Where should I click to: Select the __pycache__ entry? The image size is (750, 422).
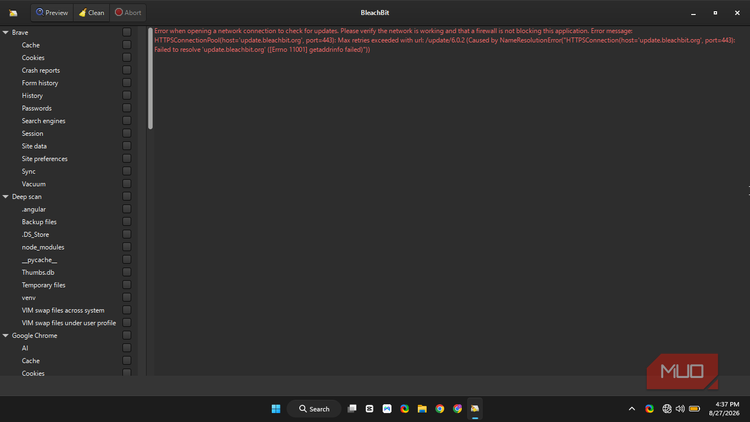39,260
